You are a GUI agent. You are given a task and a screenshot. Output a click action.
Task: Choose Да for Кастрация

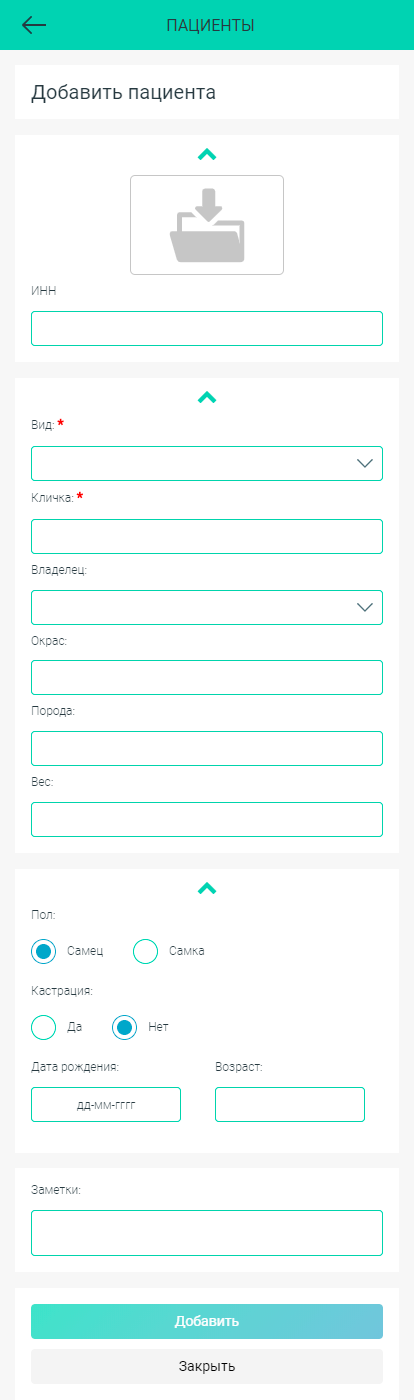point(44,1027)
